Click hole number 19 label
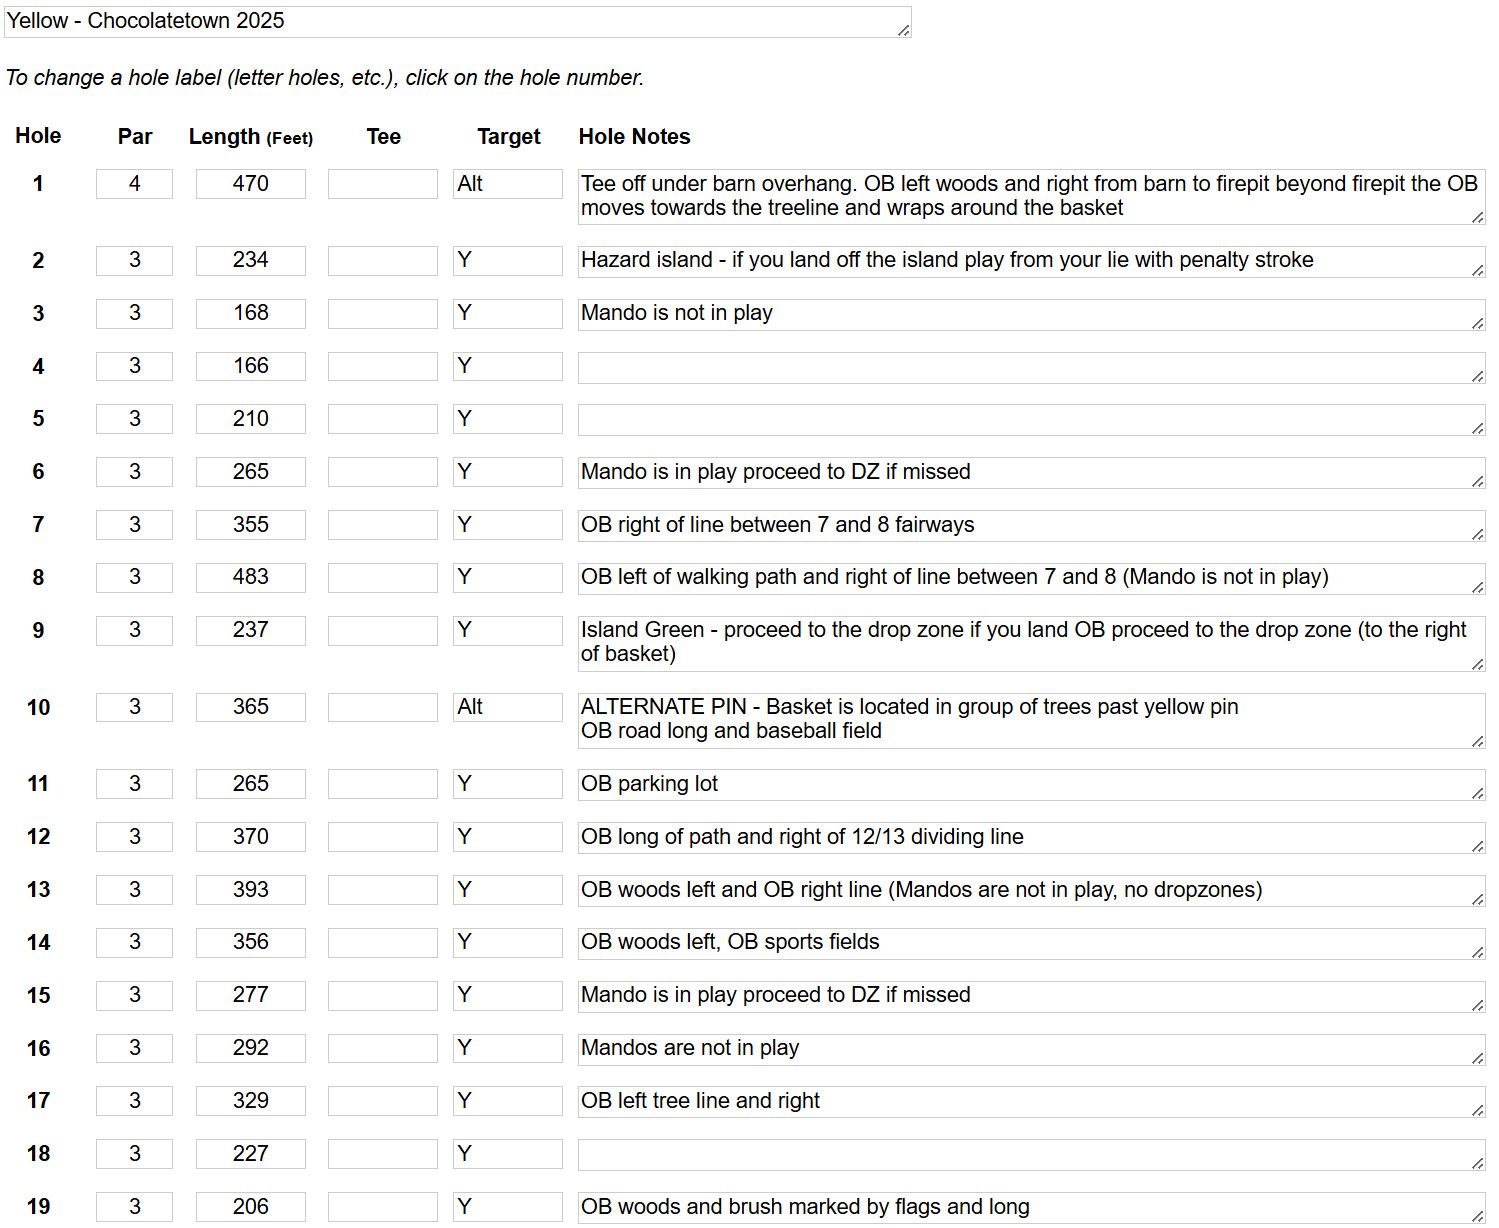The image size is (1499, 1228). 38,1207
